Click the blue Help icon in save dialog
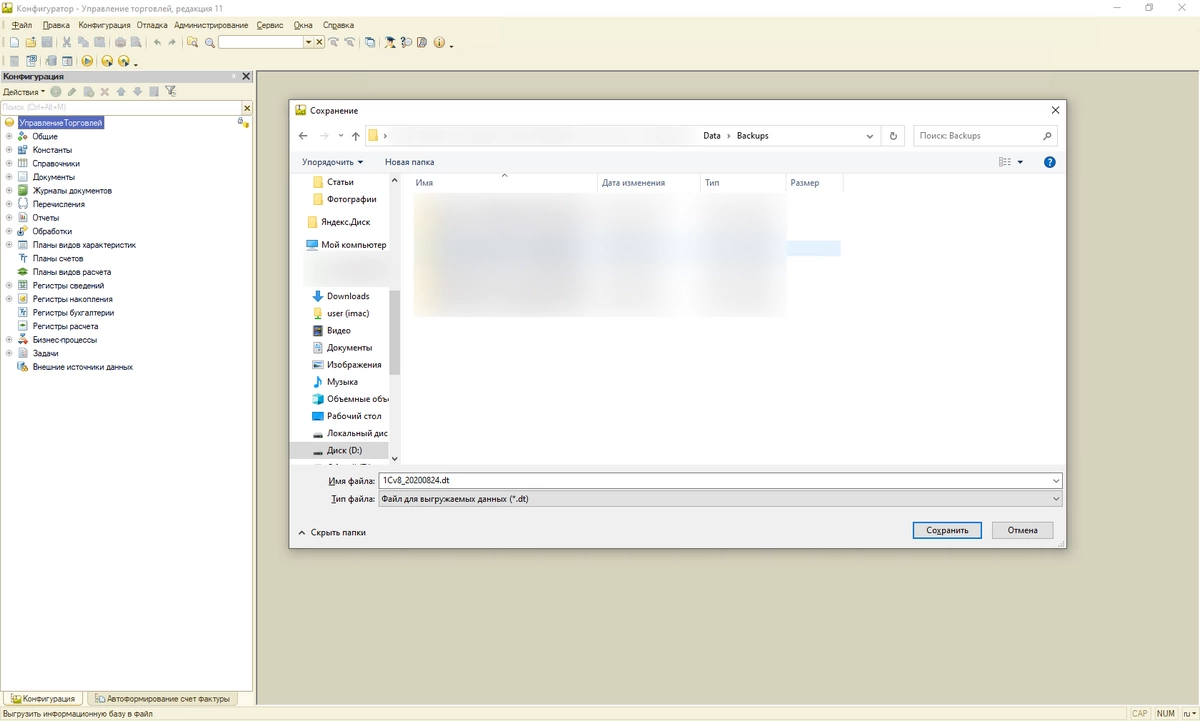 1049,162
